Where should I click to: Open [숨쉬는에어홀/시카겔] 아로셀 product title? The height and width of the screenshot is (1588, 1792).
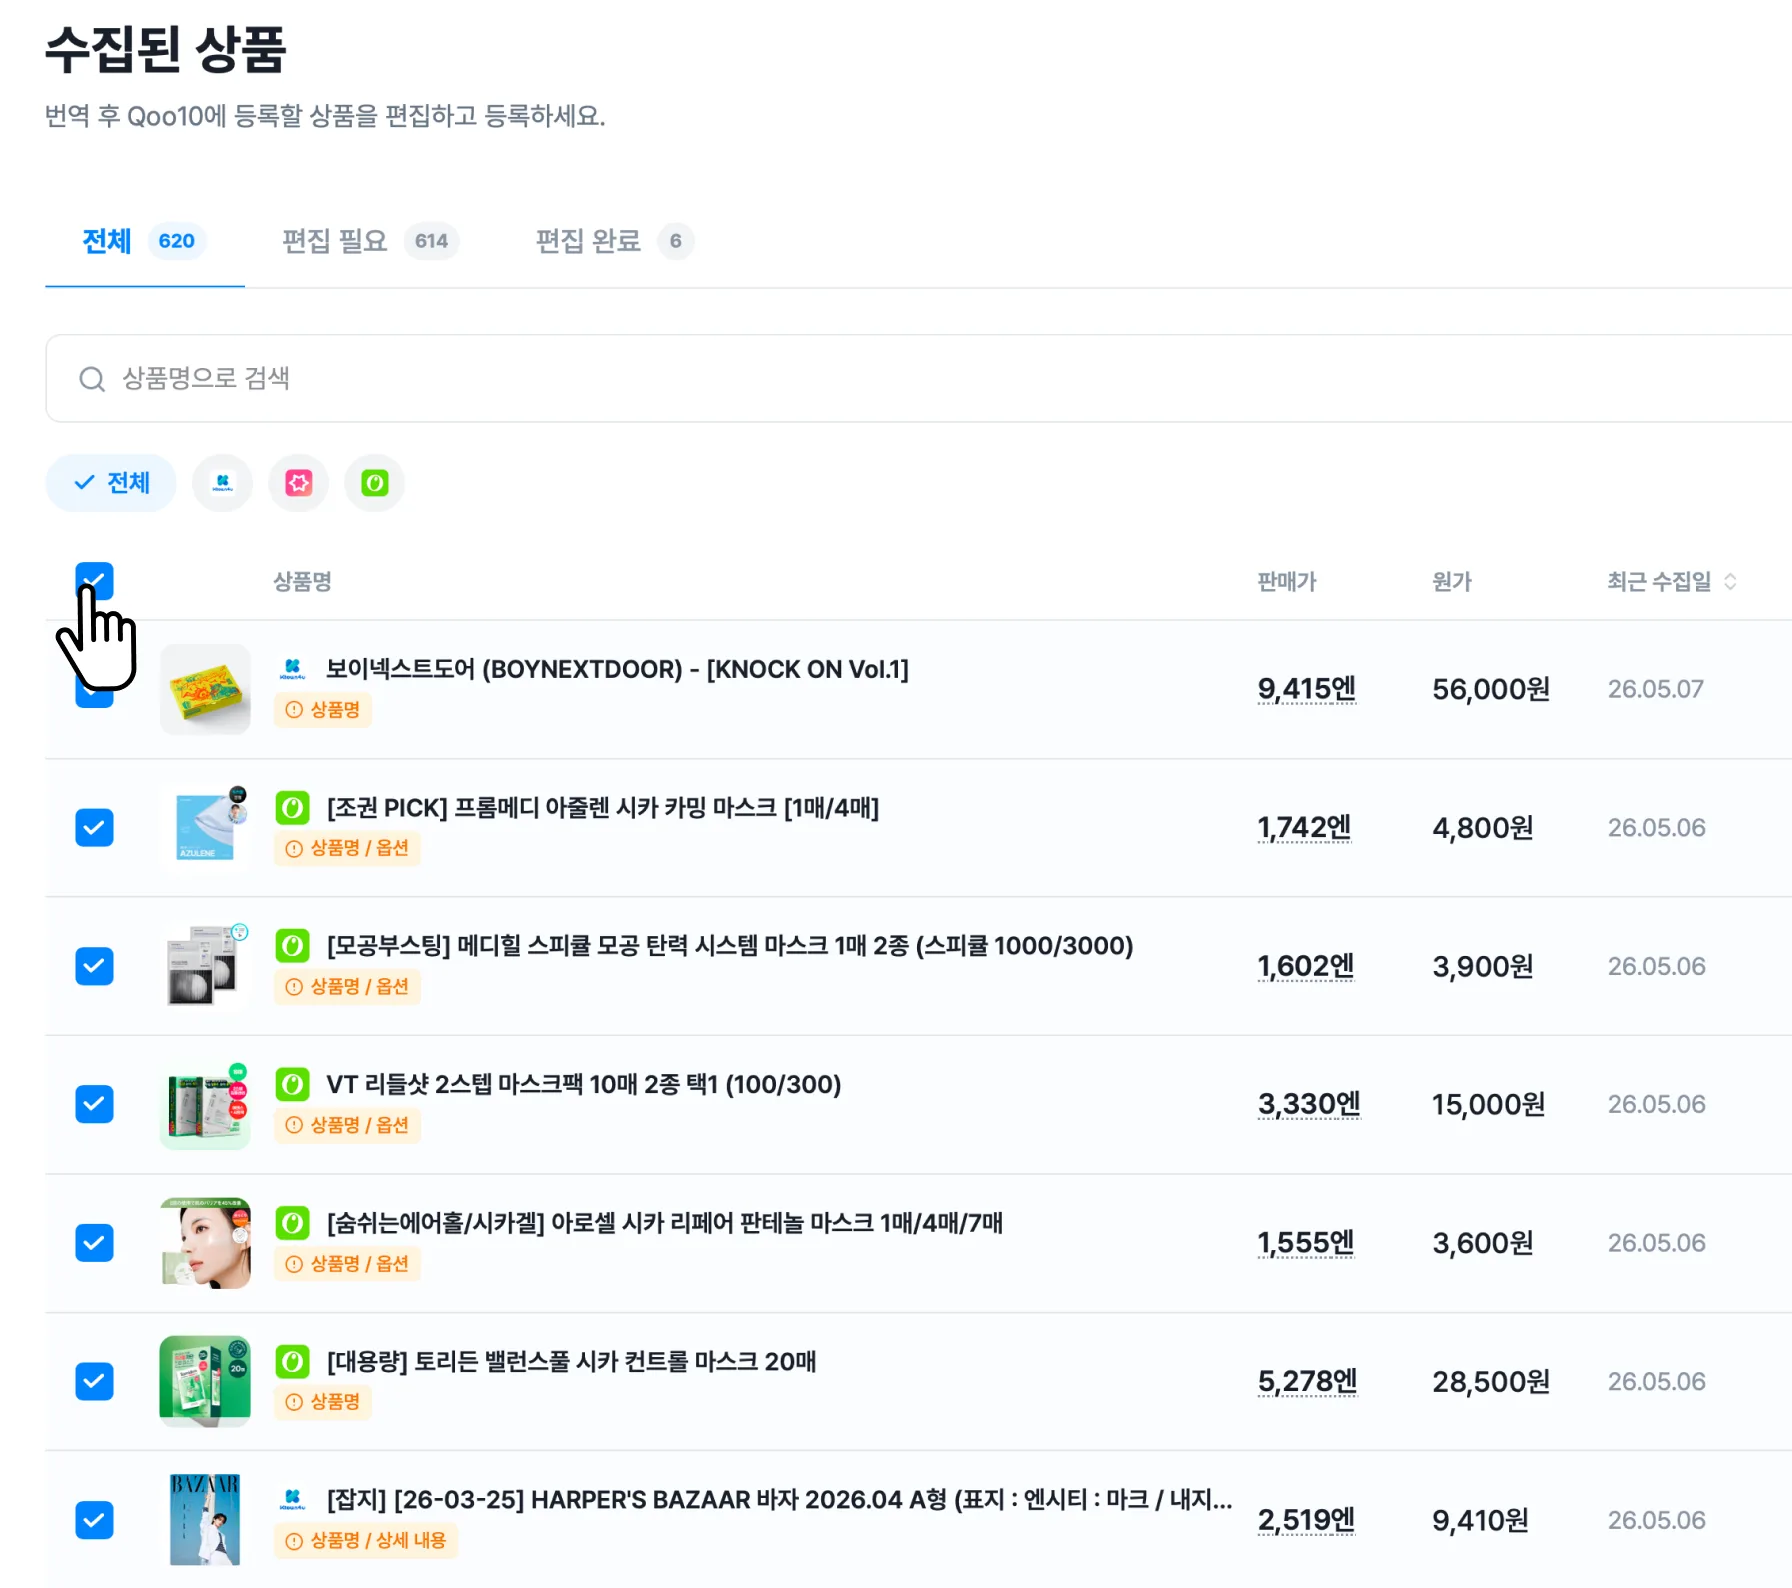(x=664, y=1222)
